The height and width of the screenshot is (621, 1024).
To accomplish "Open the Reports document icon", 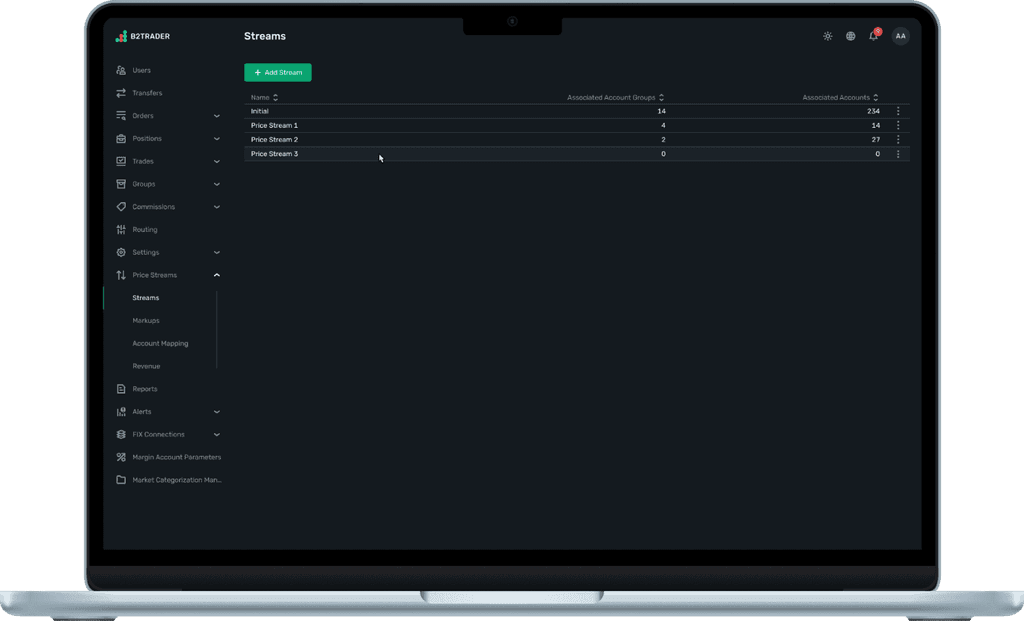I will coord(121,389).
